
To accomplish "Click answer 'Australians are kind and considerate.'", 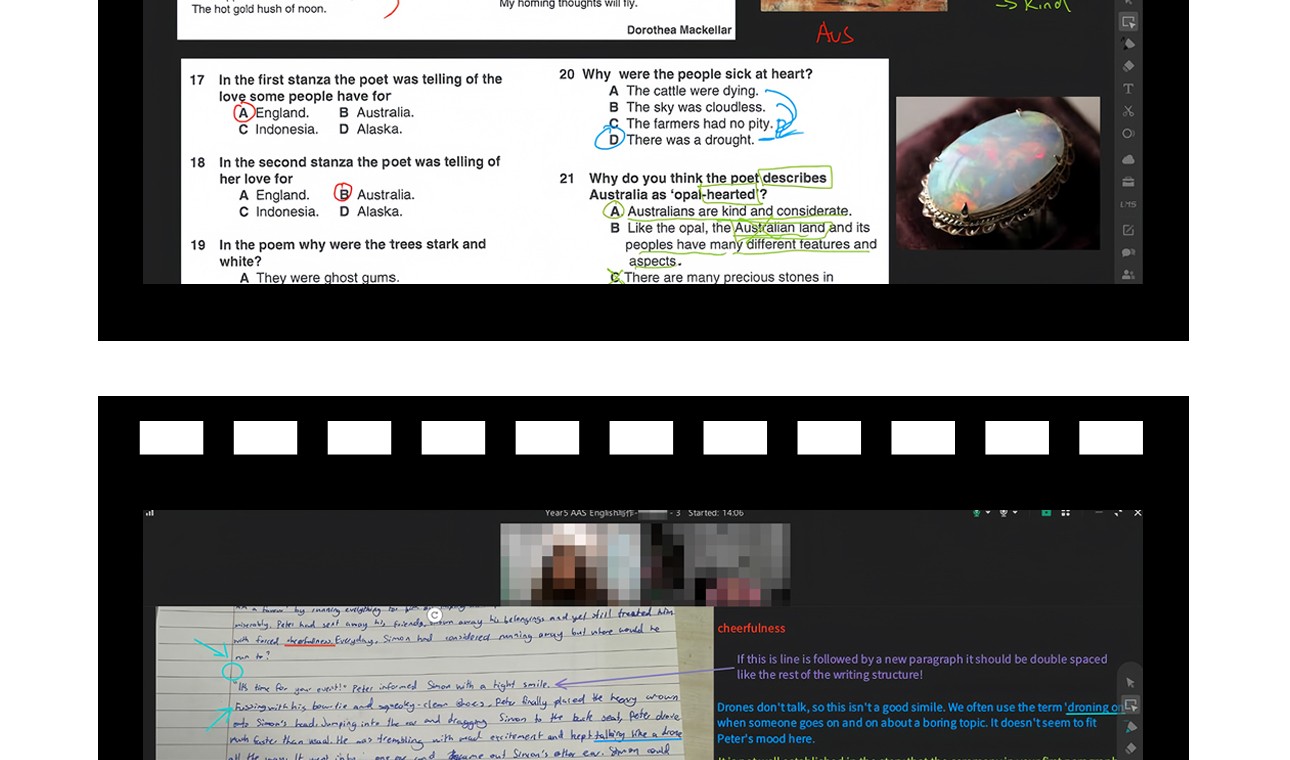I will click(x=739, y=211).
